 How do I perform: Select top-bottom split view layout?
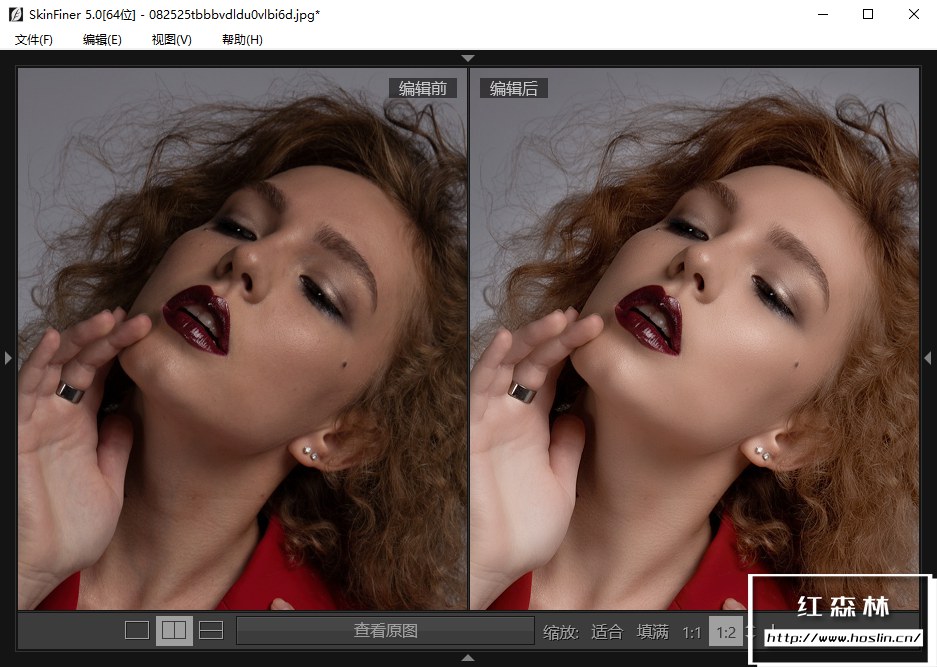pos(211,631)
